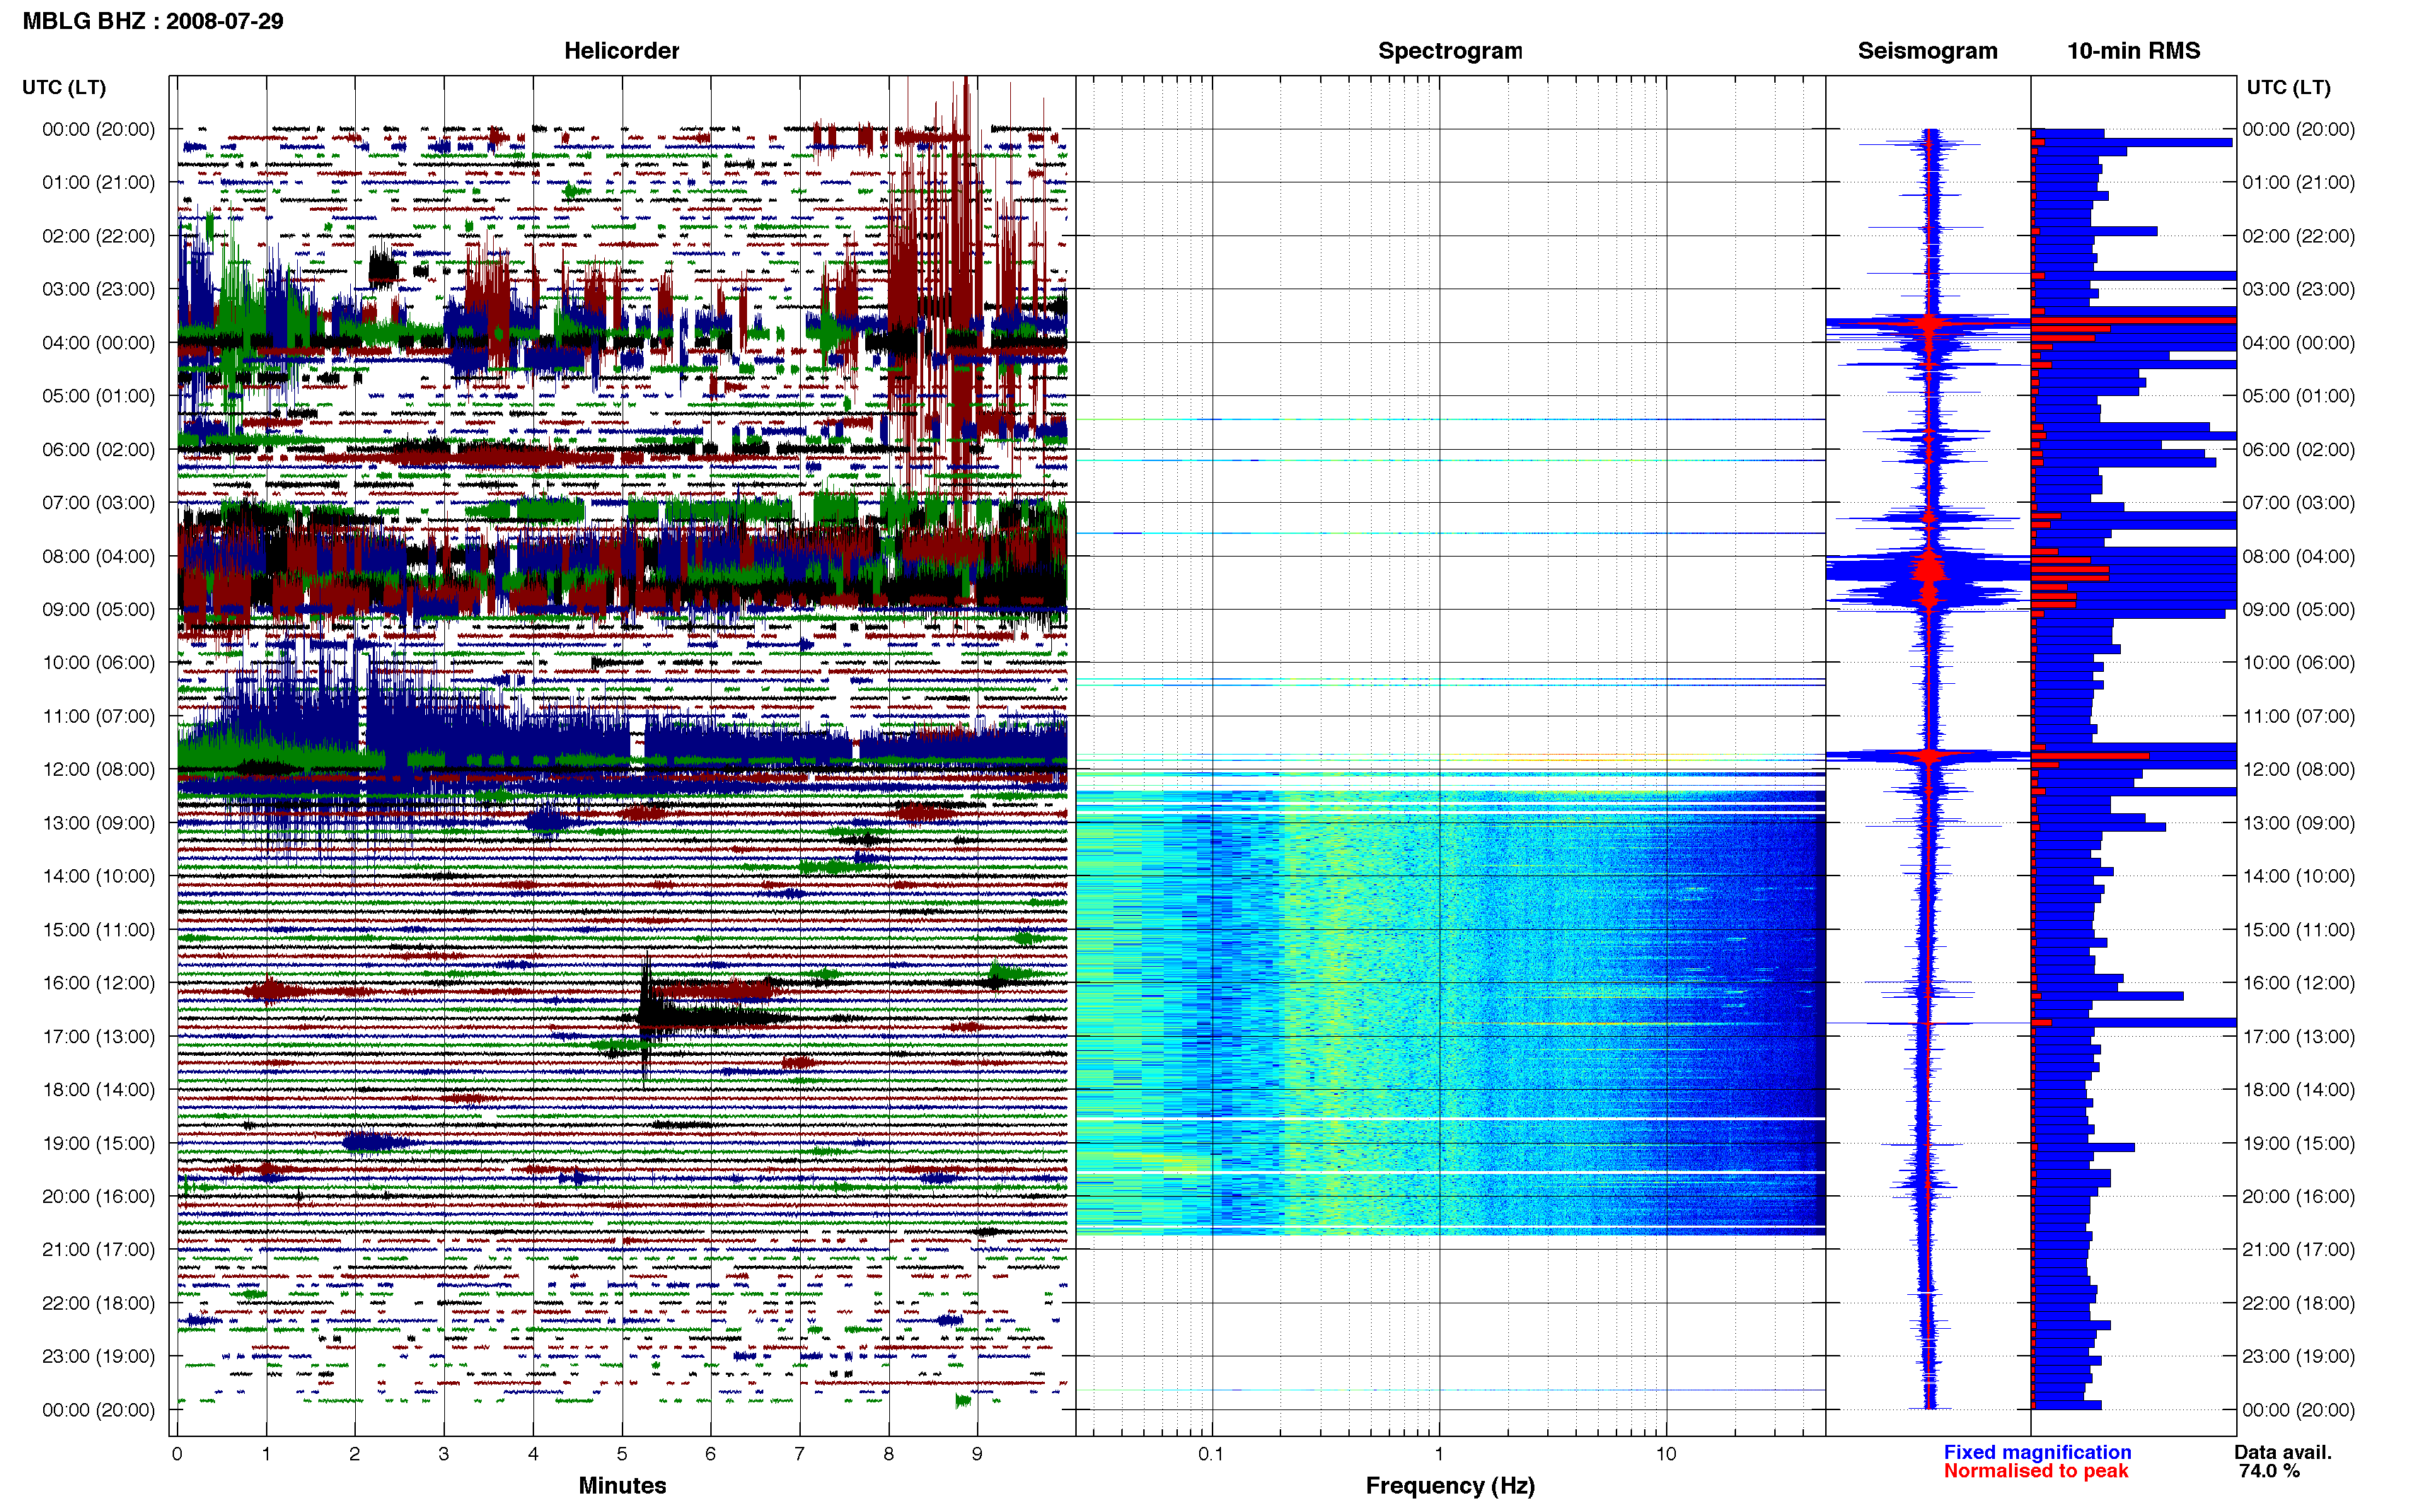
Task: Click '14:00 (10:00)' beside the RMS panel
Action: point(2298,876)
